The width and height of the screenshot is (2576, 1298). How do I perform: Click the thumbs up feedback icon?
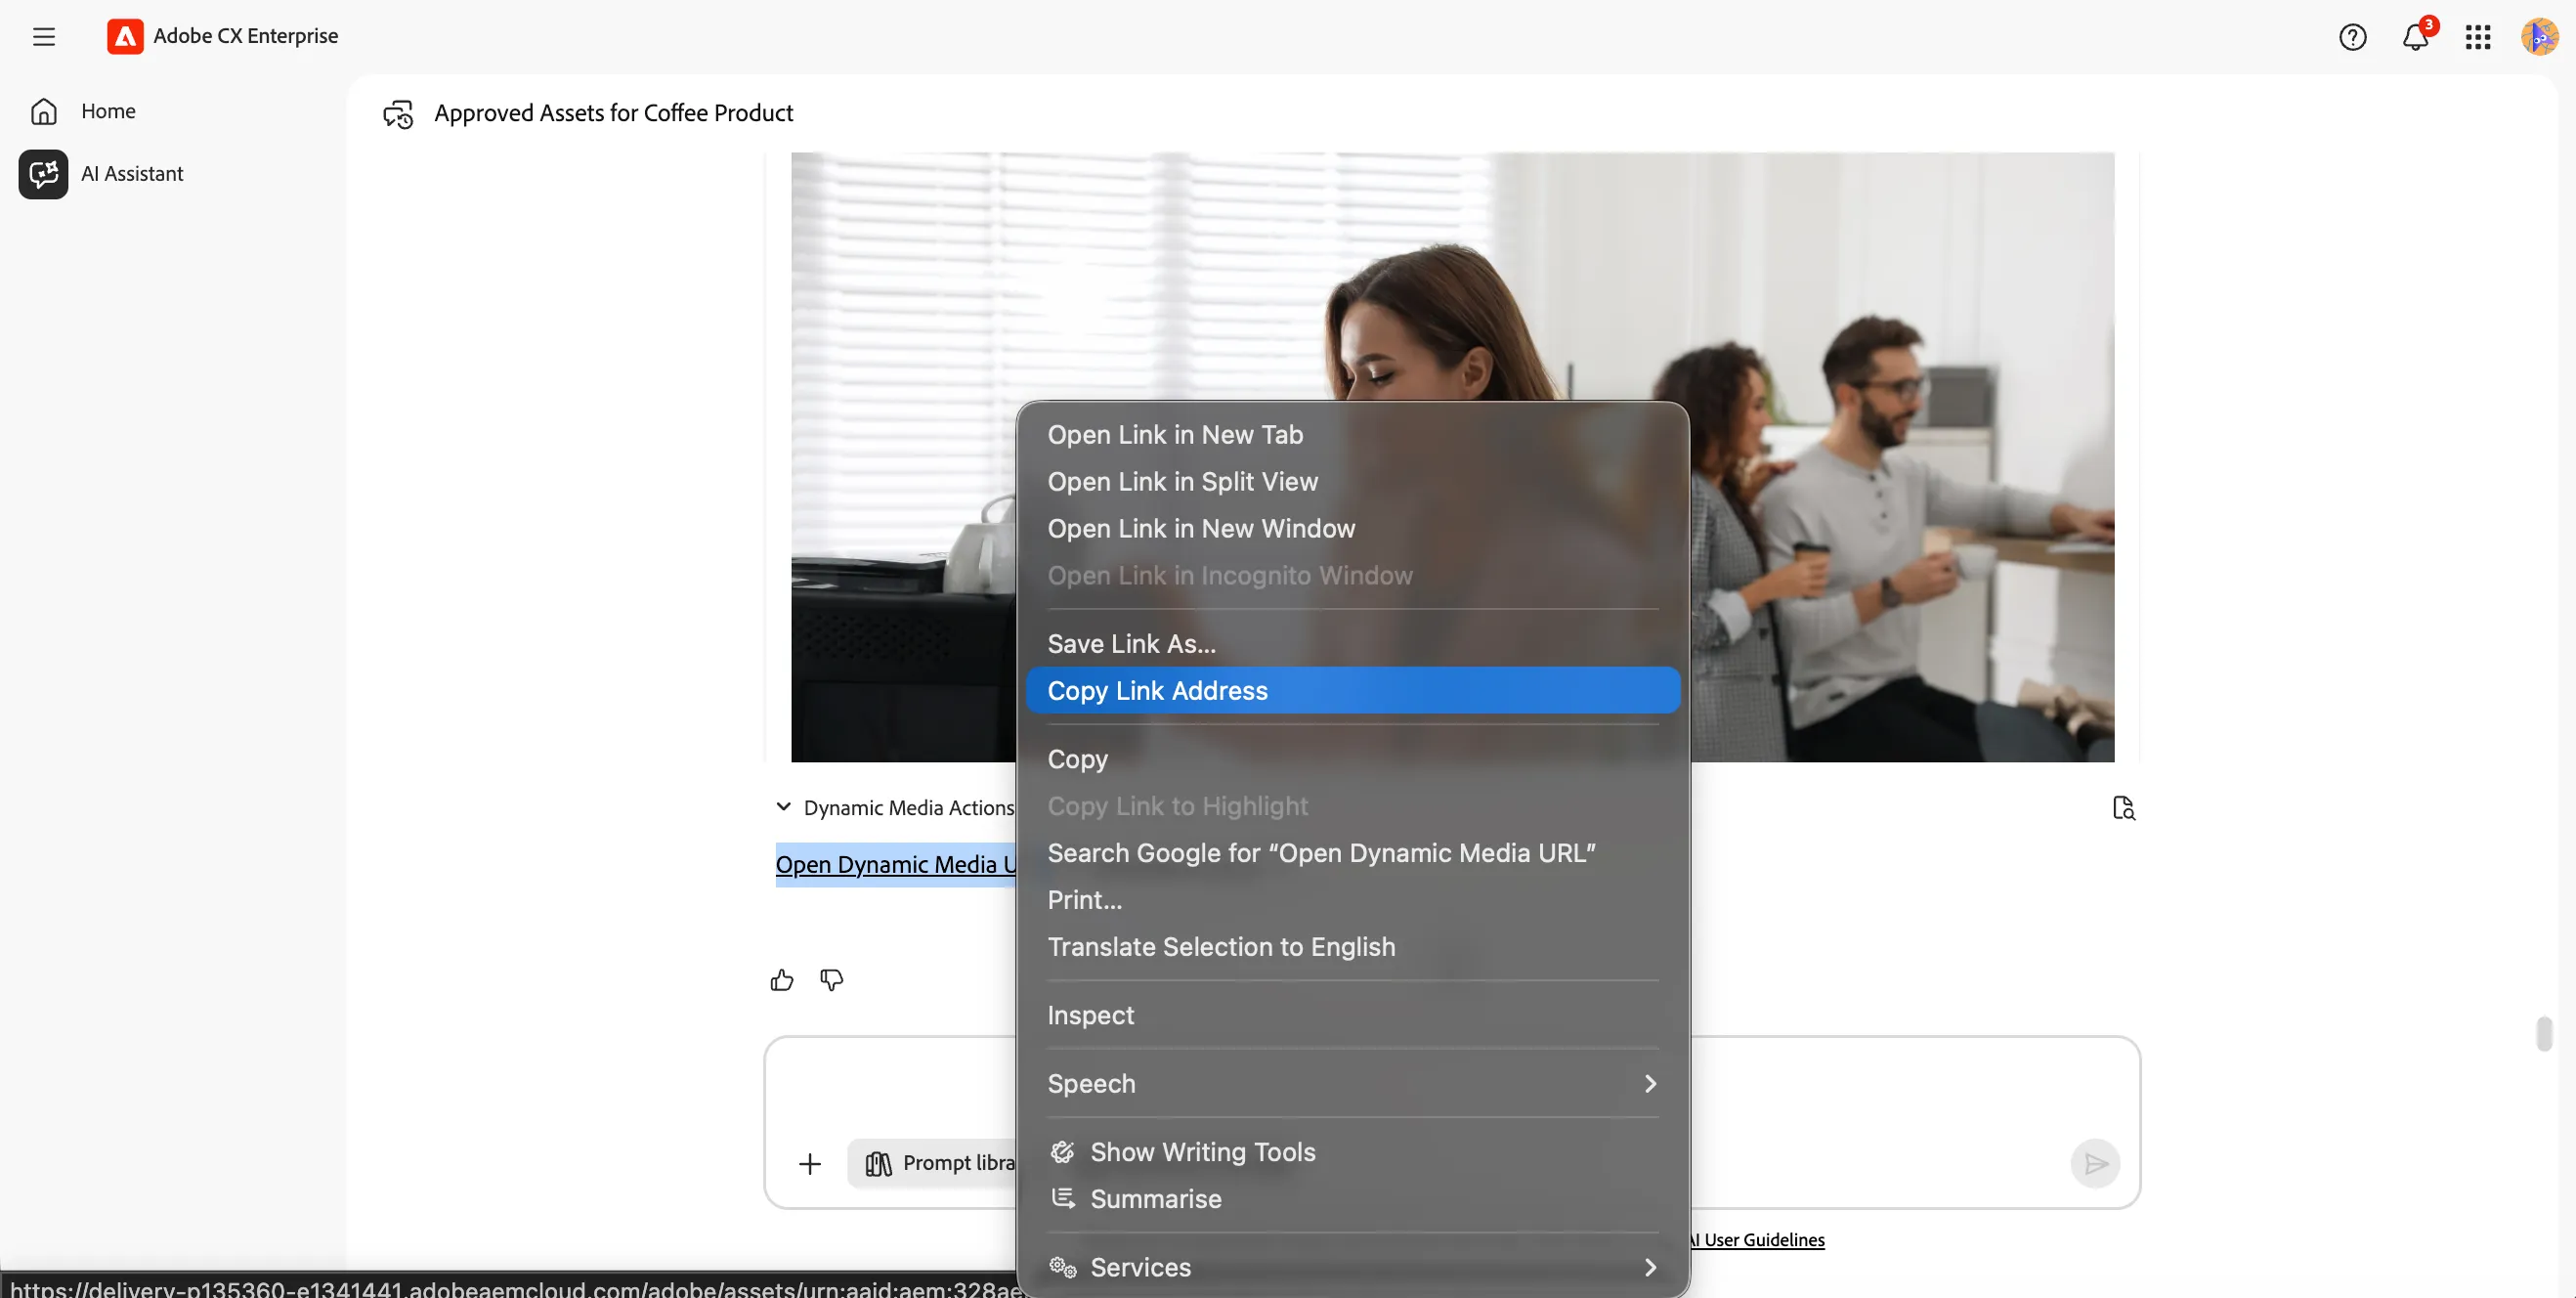click(782, 980)
